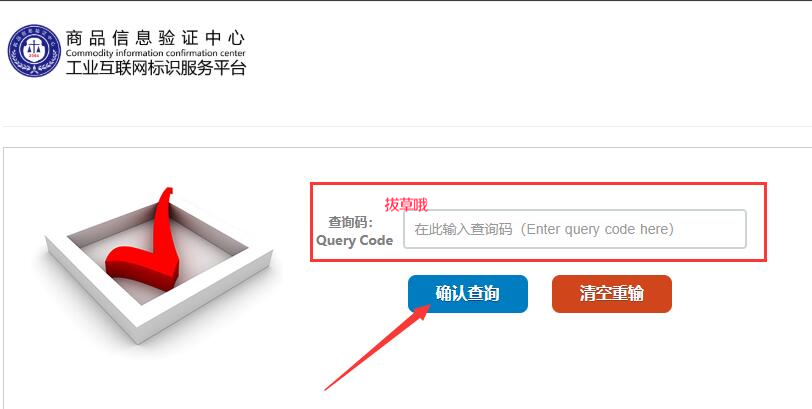812x409 pixels.
Task: Open the 商品信息验证中心 title link
Action: pyautogui.click(x=155, y=38)
